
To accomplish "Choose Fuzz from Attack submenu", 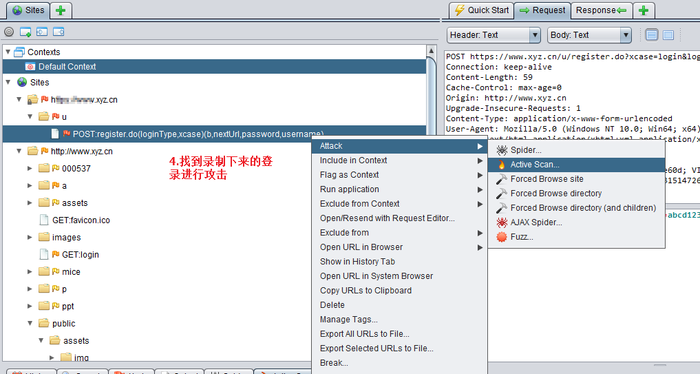I will [576, 237].
